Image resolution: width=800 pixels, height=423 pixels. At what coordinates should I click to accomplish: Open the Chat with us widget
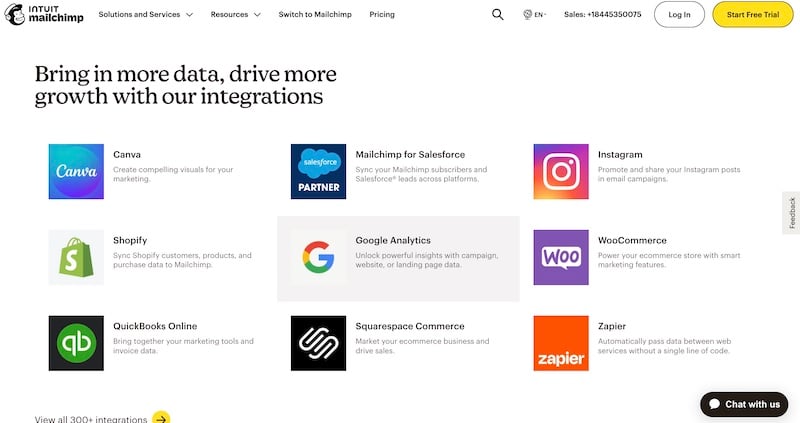coord(744,404)
